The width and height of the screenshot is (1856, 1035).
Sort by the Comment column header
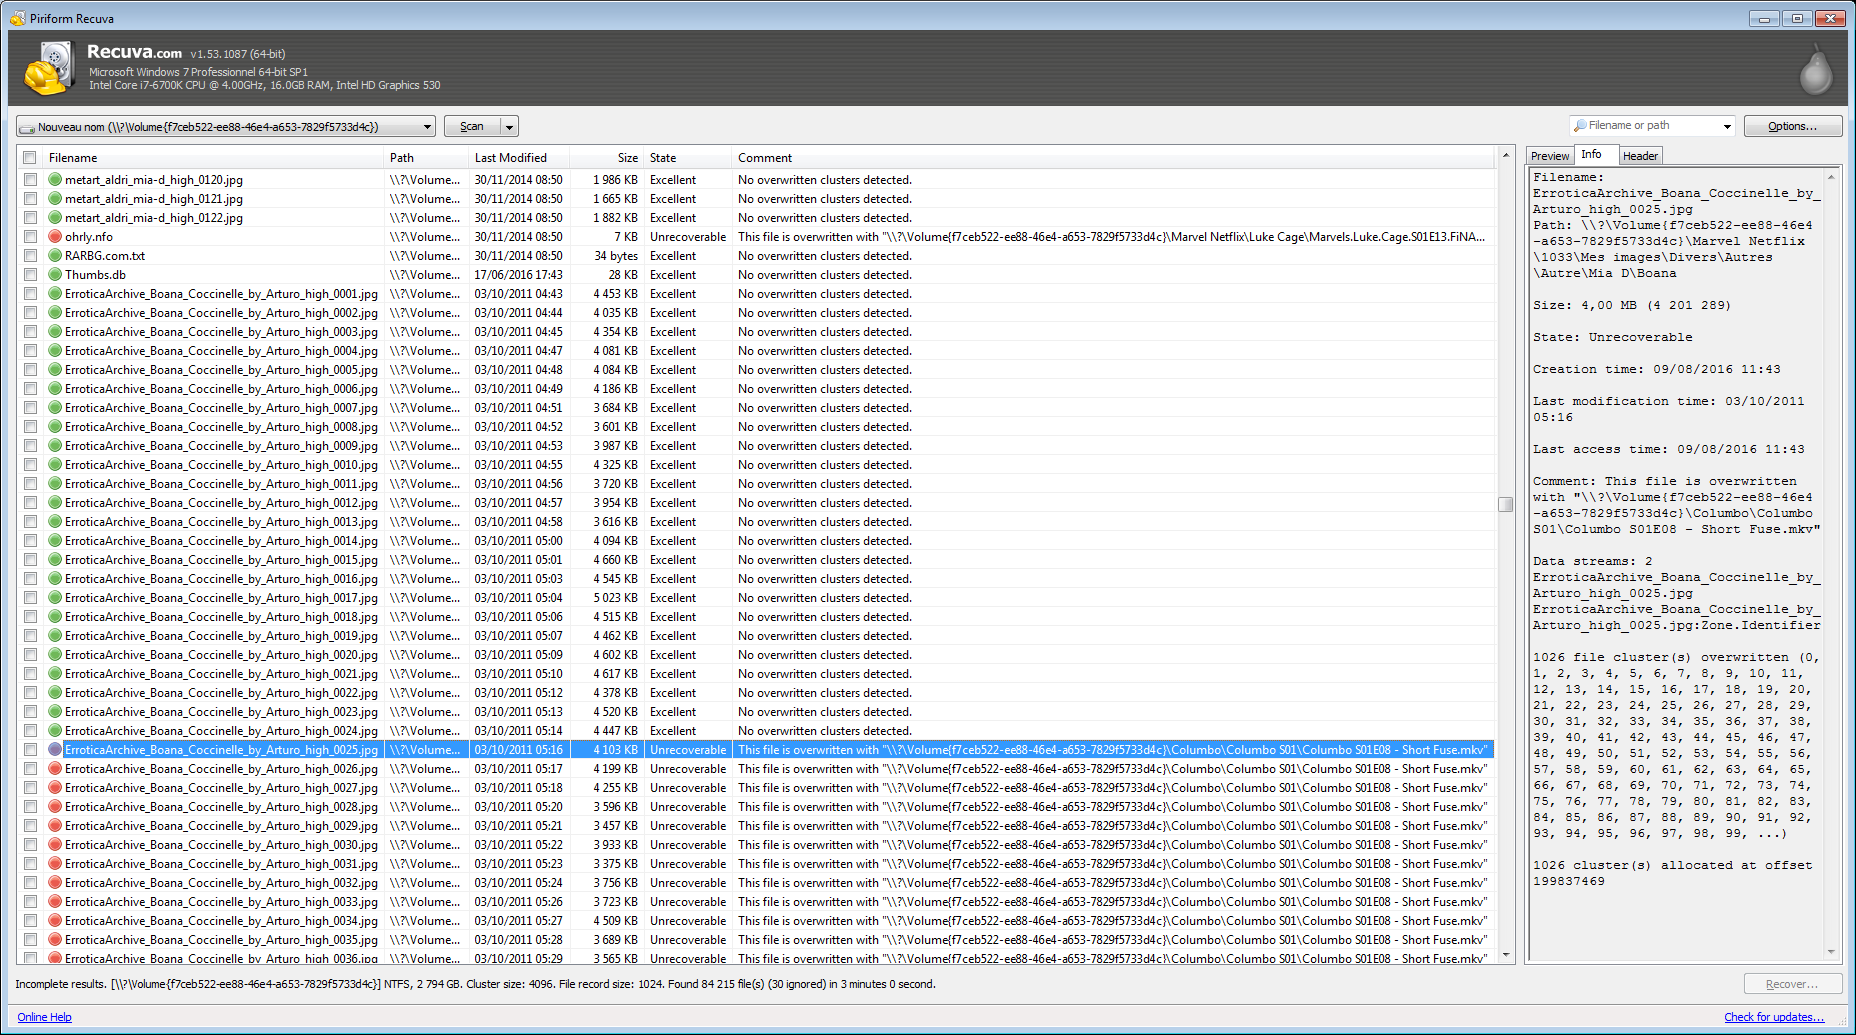[x=1113, y=158]
